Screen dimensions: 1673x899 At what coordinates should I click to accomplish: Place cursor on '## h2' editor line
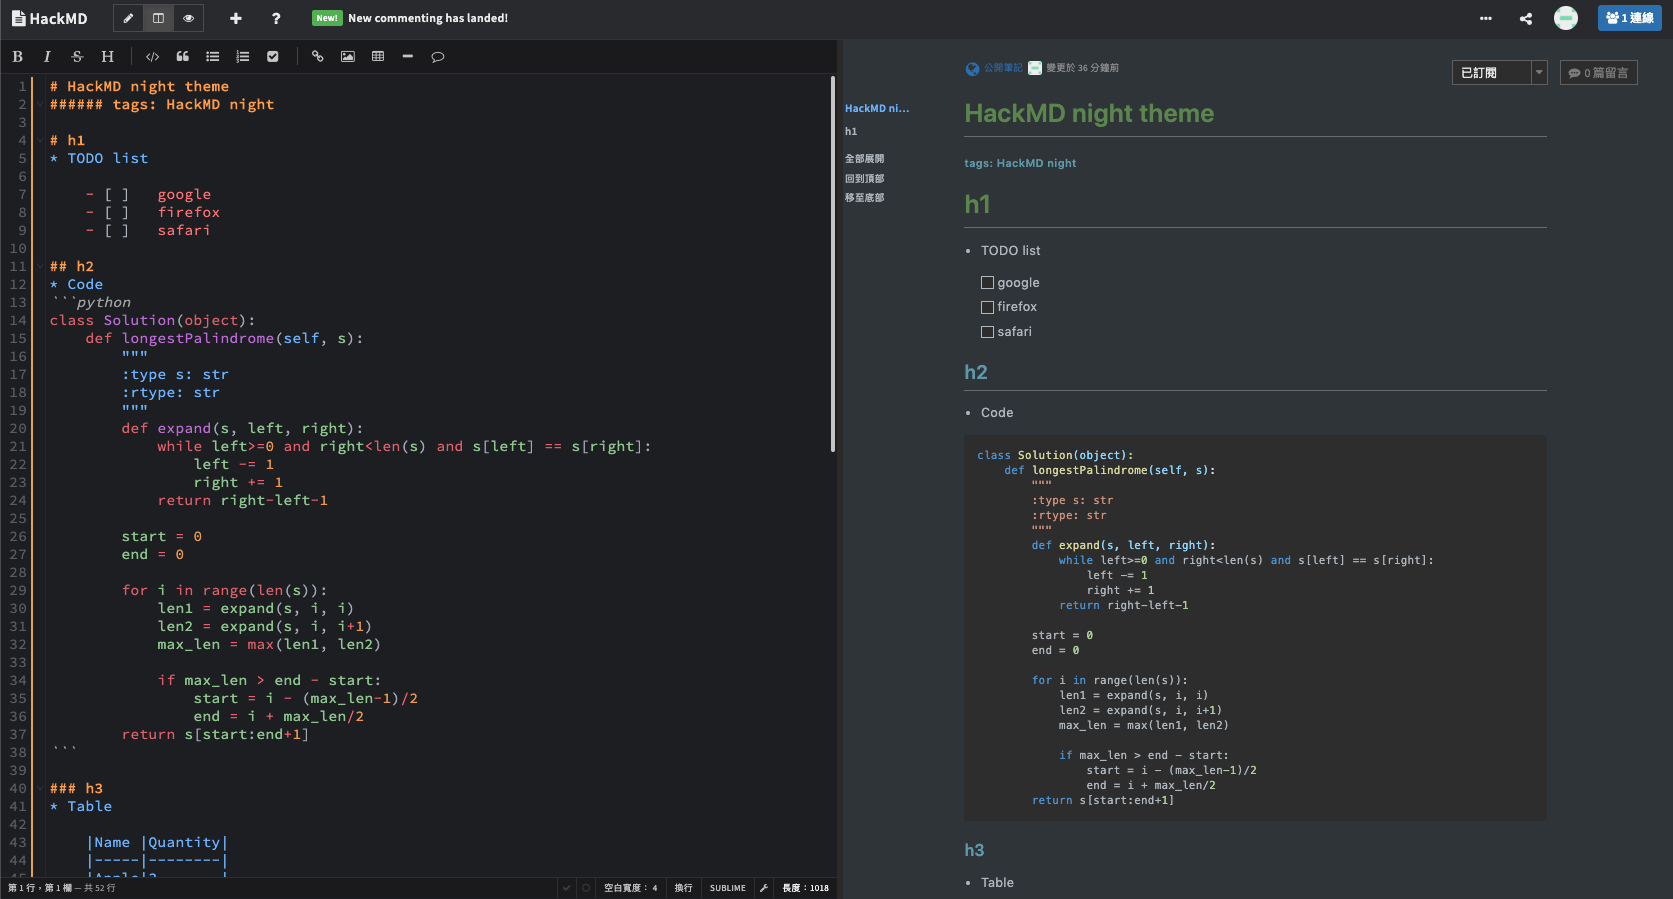pos(72,267)
